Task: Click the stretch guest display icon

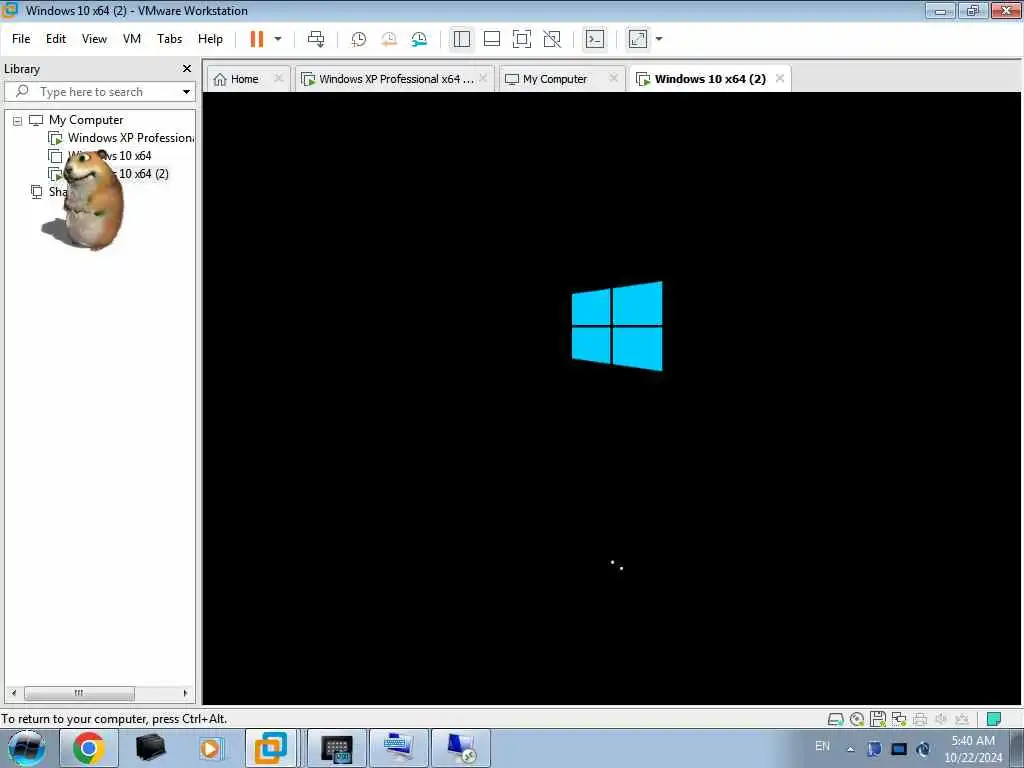Action: point(638,39)
